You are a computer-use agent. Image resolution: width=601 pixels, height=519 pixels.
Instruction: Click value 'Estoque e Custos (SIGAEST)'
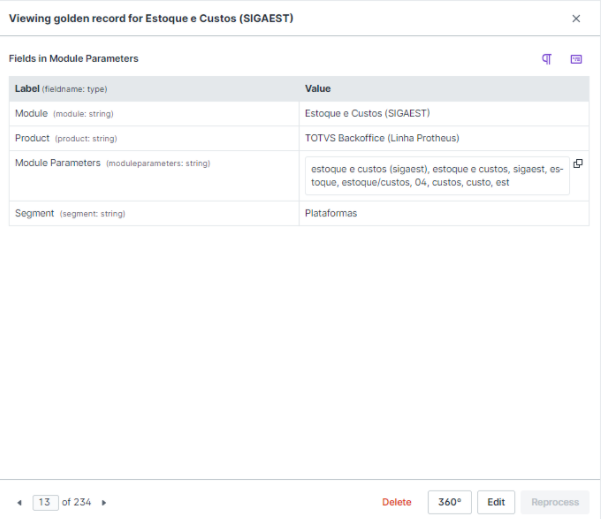(x=367, y=113)
